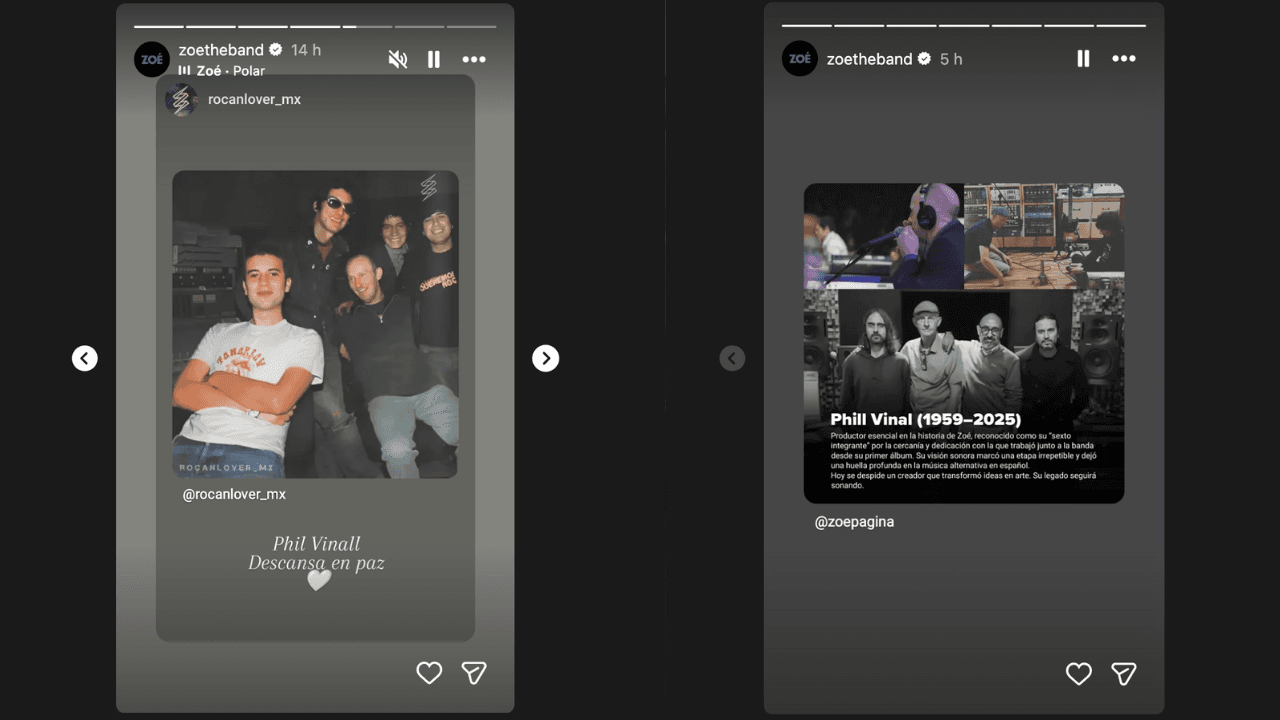Open zoetheband profile from right story header
Viewport: 1280px width, 720px height.
869,59
